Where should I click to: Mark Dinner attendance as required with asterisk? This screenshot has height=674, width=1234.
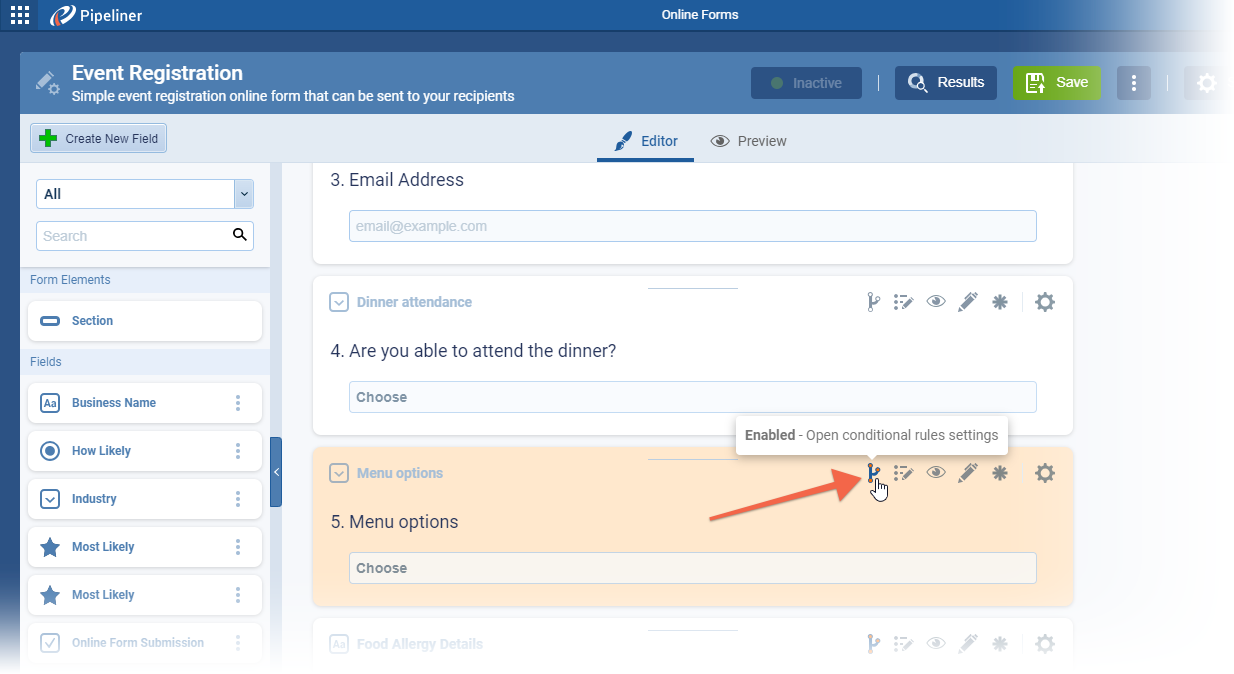[999, 302]
